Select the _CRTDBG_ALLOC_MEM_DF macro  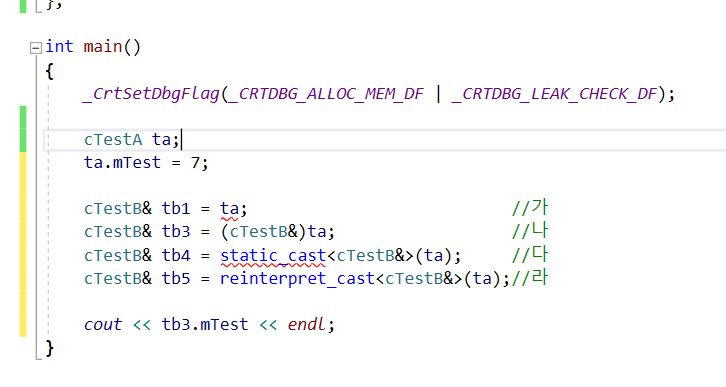point(325,94)
